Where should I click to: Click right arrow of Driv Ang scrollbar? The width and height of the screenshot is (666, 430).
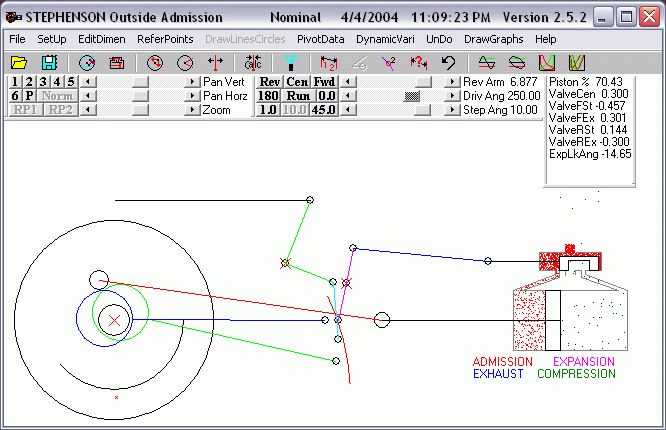452,96
